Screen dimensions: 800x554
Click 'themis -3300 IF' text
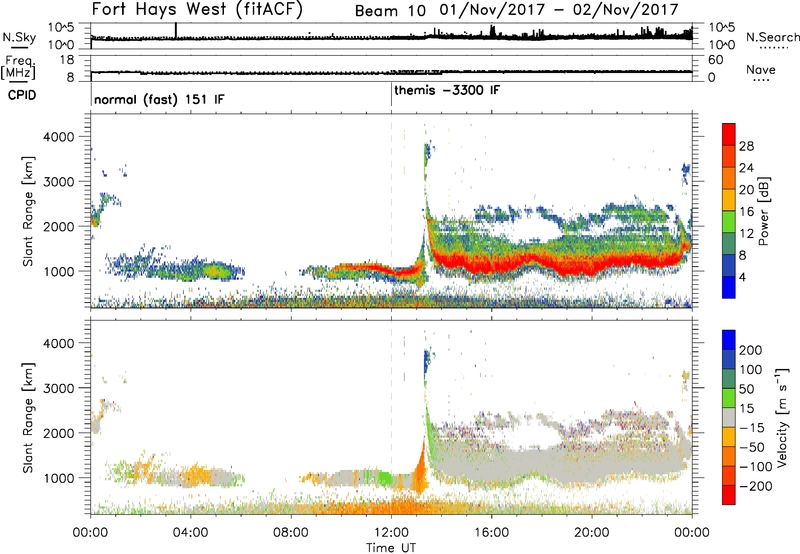[447, 90]
